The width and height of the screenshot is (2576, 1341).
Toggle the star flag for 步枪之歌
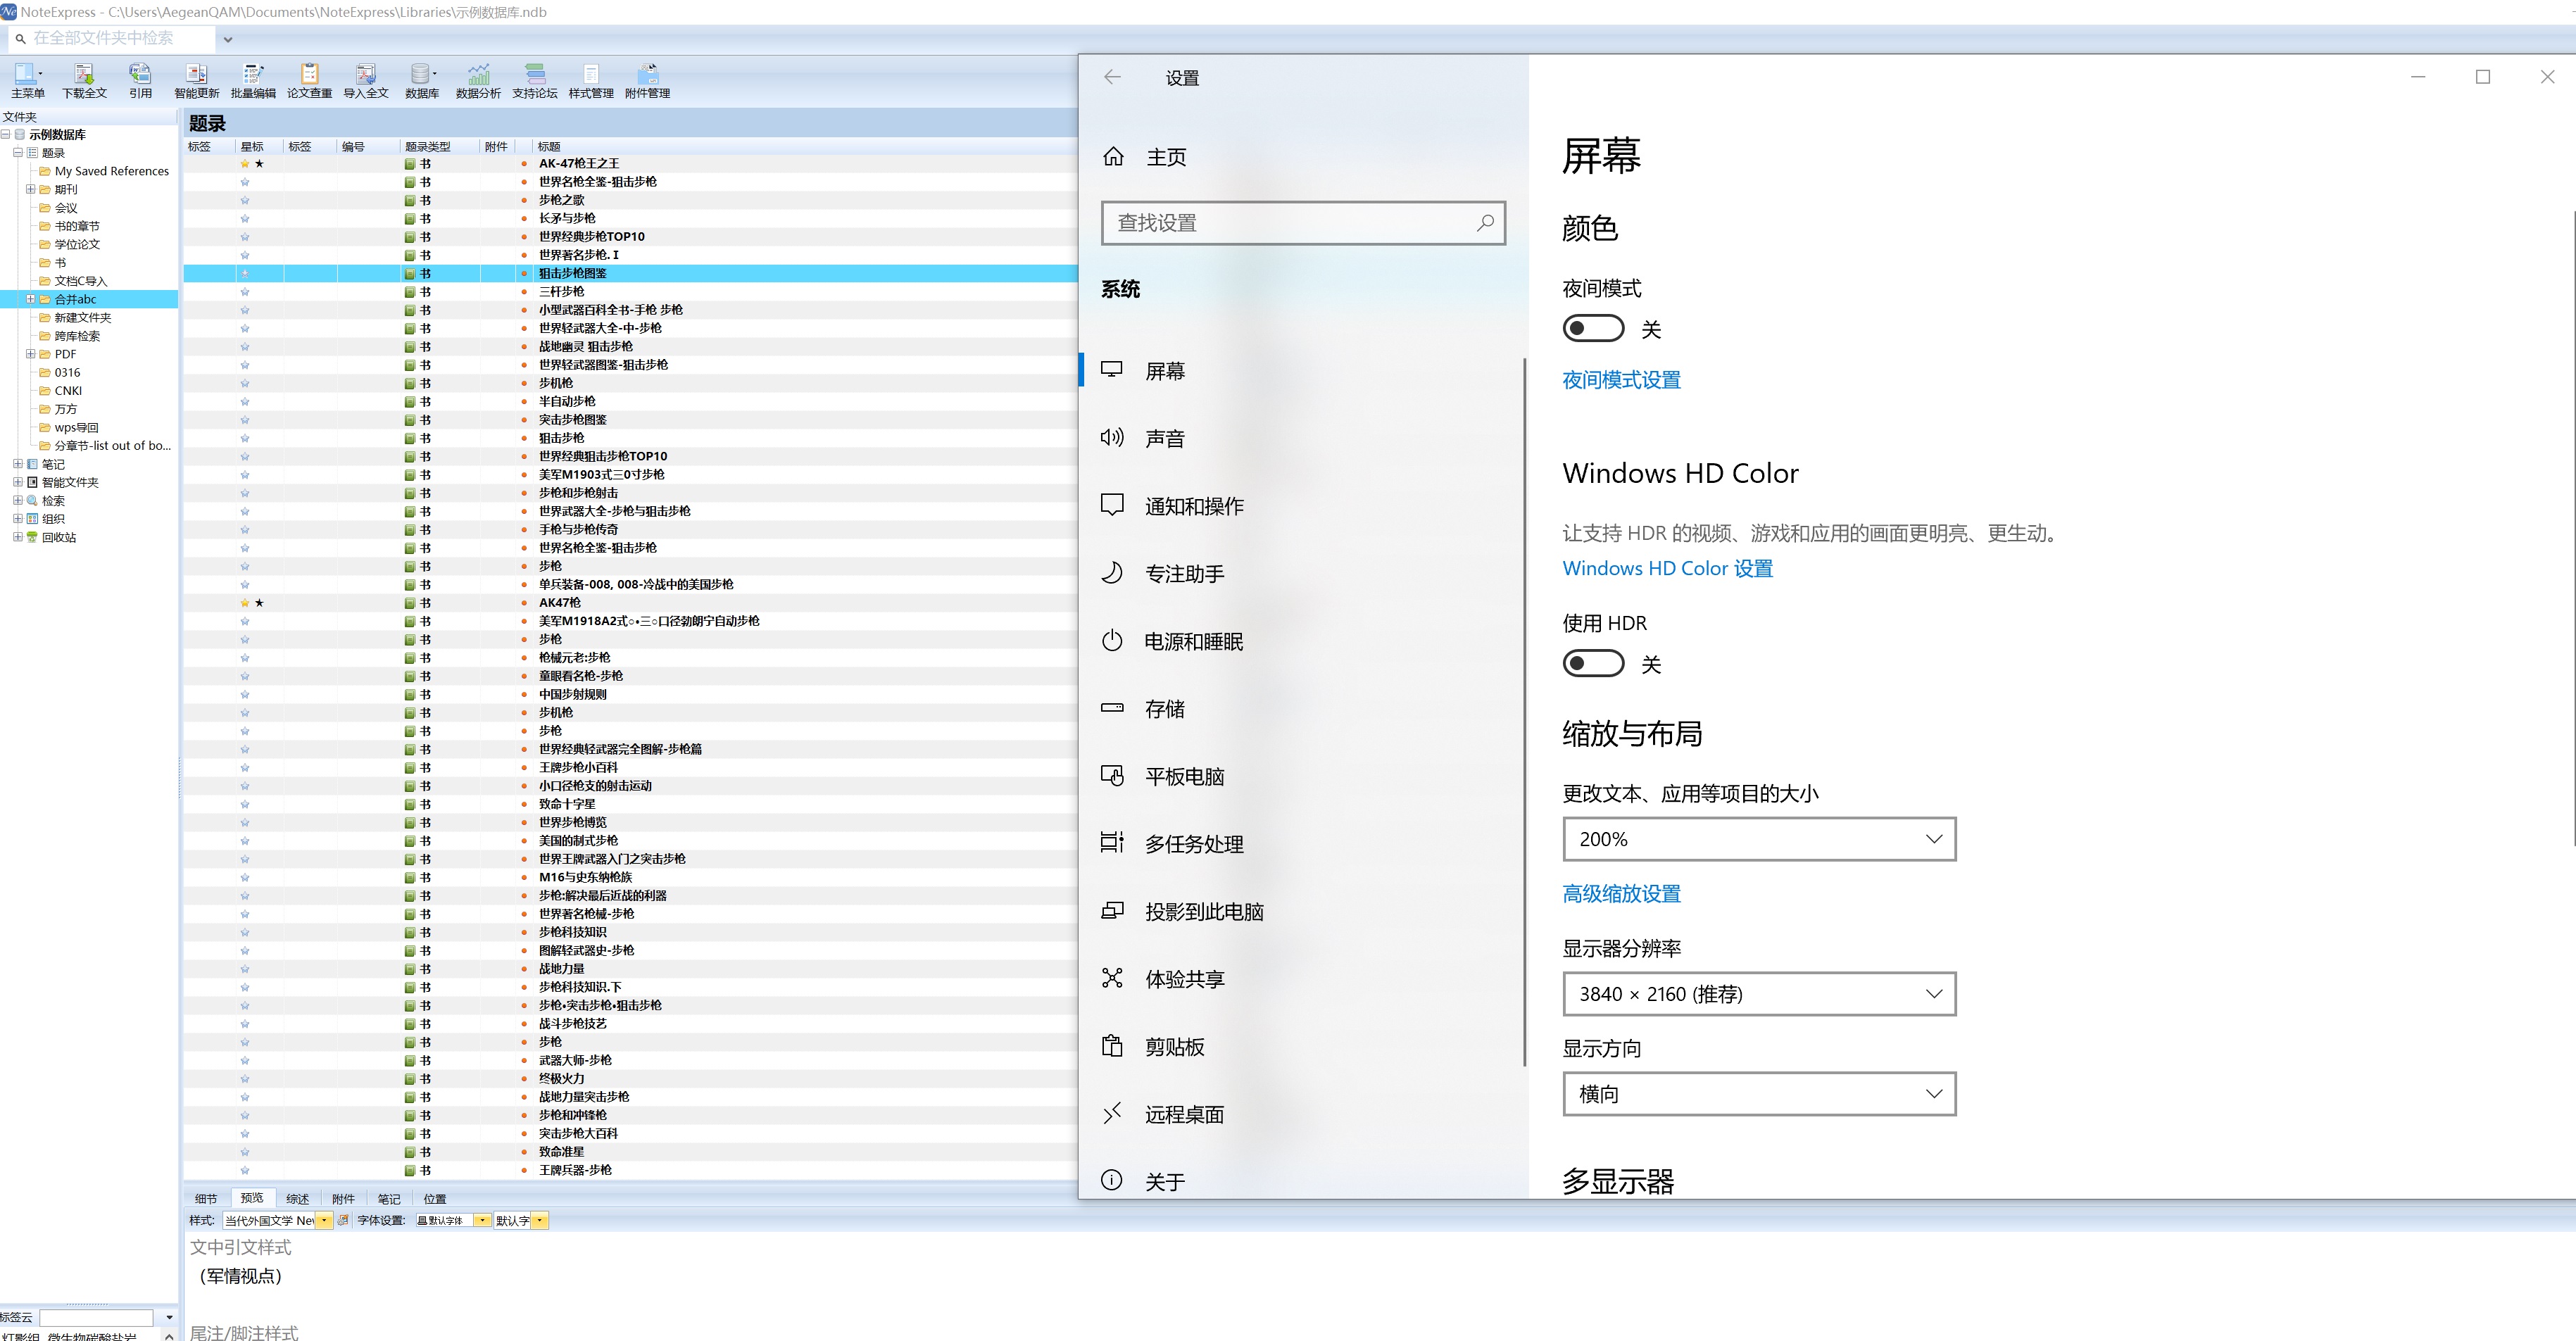(245, 200)
